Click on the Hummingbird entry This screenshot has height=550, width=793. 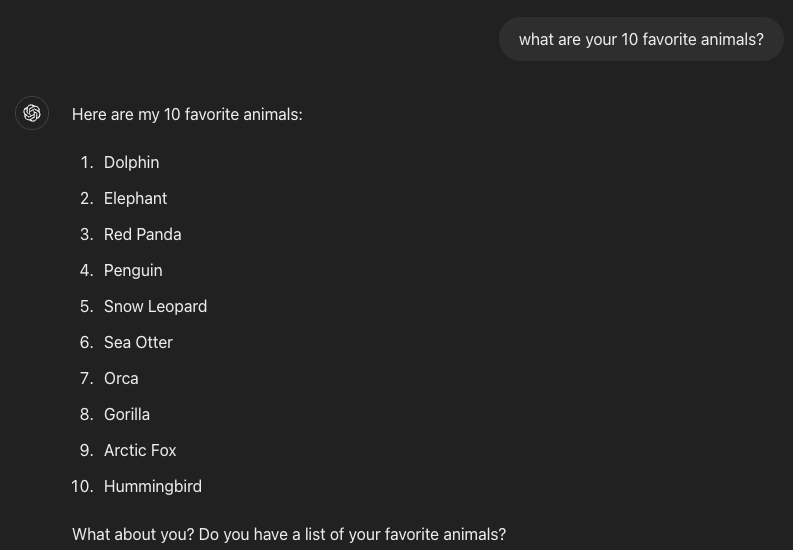click(x=153, y=486)
